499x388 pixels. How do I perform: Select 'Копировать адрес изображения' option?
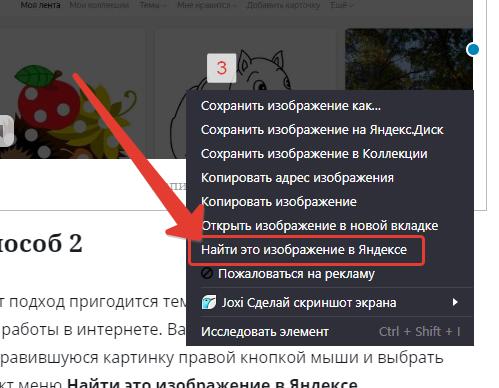pos(330,178)
